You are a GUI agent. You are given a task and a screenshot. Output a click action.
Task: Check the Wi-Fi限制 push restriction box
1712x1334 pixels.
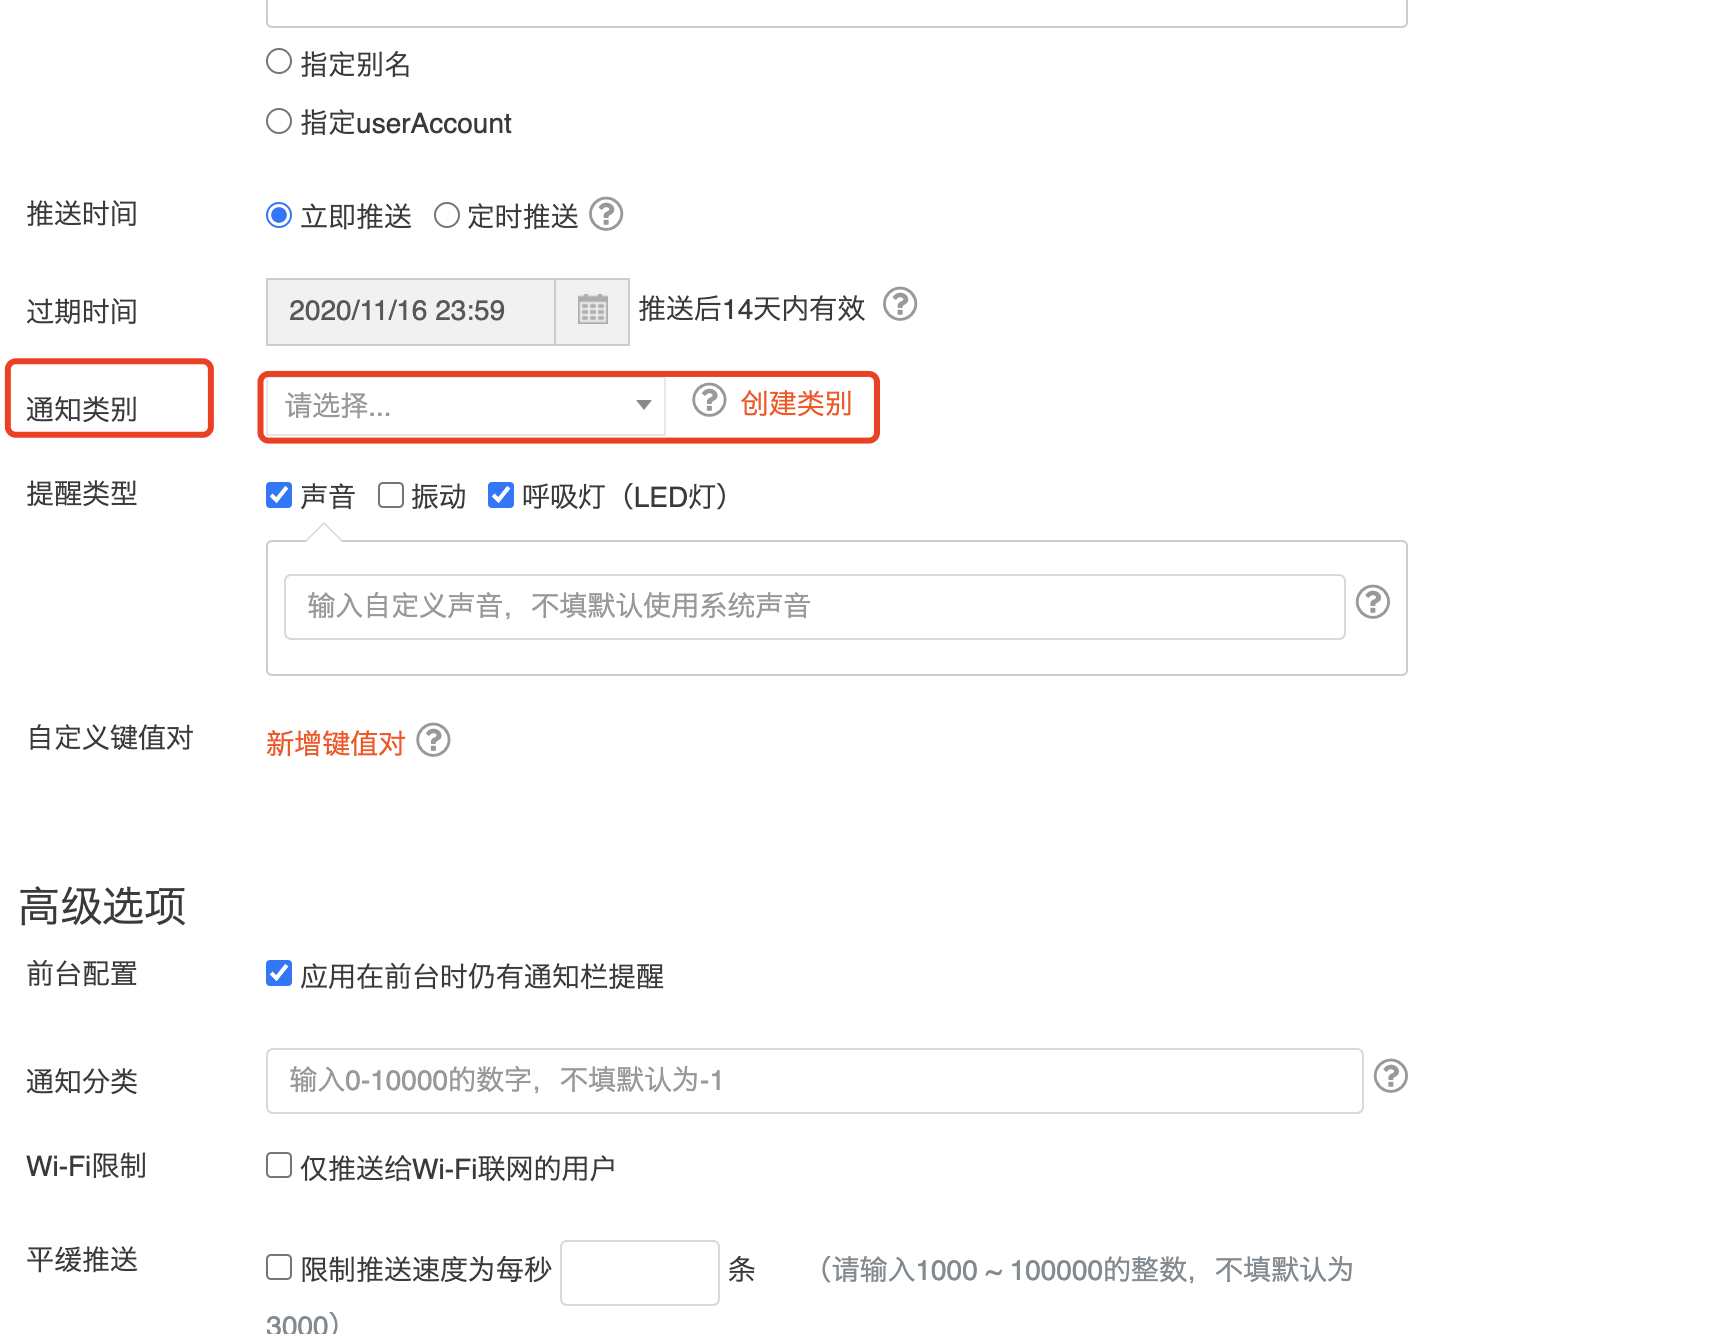click(x=278, y=1164)
